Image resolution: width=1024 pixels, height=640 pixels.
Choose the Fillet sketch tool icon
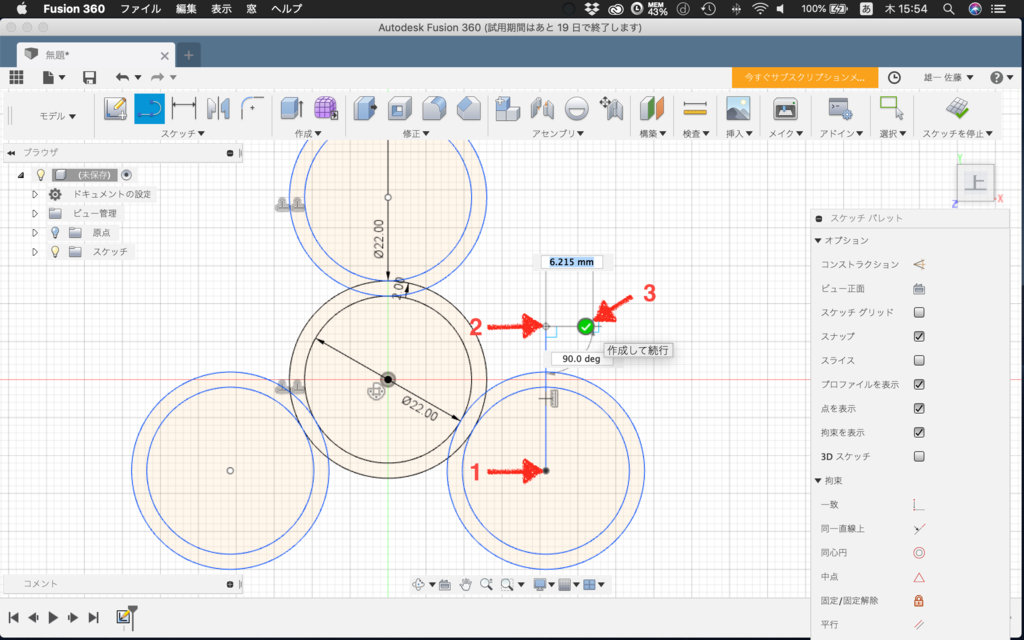point(252,108)
